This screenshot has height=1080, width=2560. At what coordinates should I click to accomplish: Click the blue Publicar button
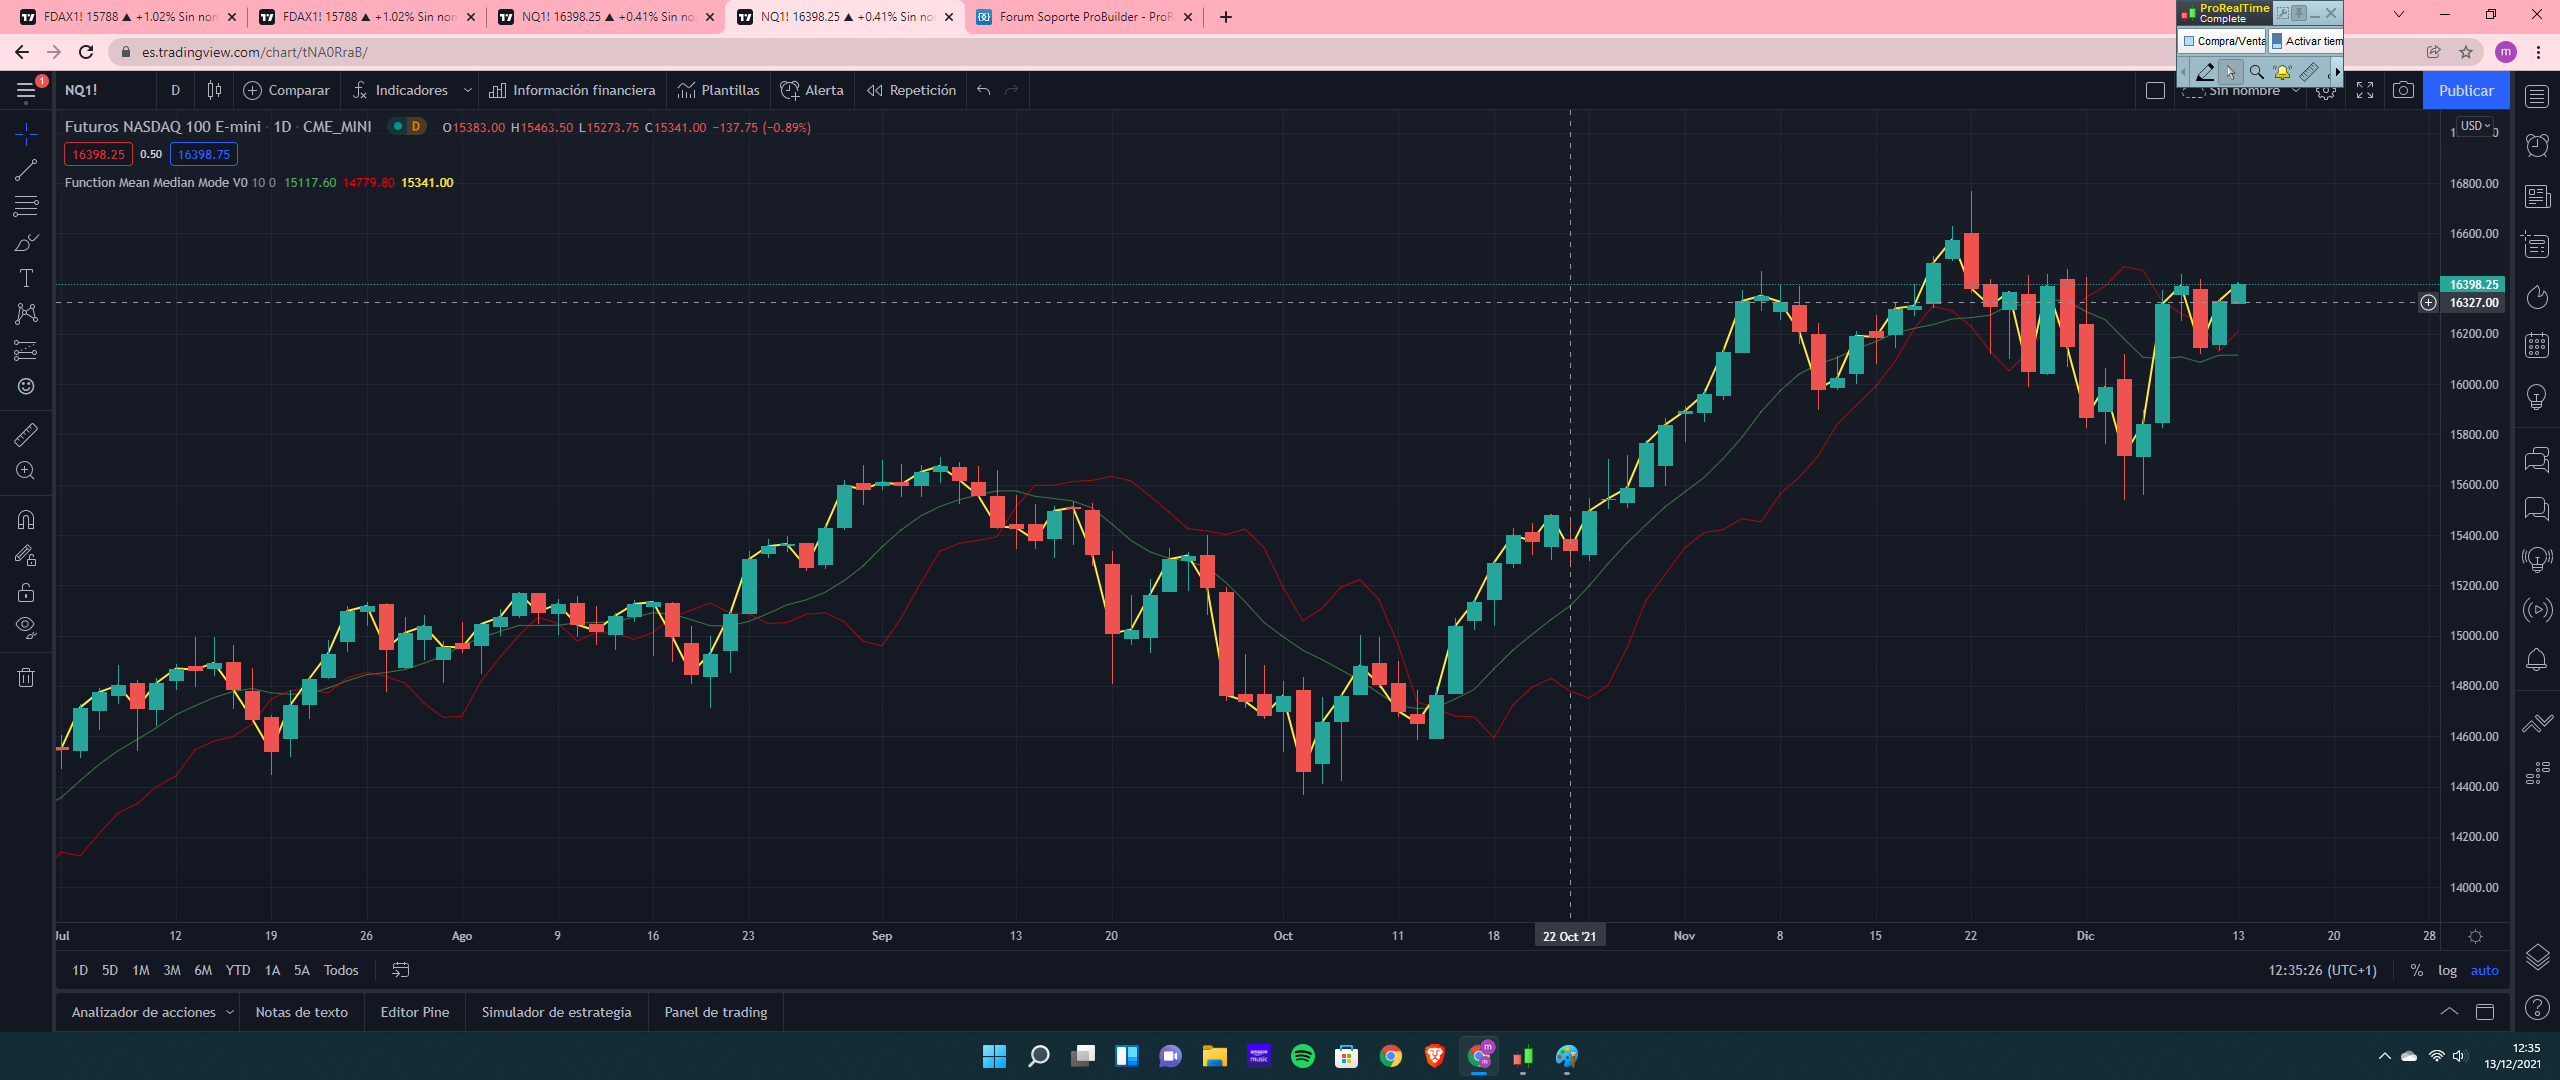pos(2466,90)
